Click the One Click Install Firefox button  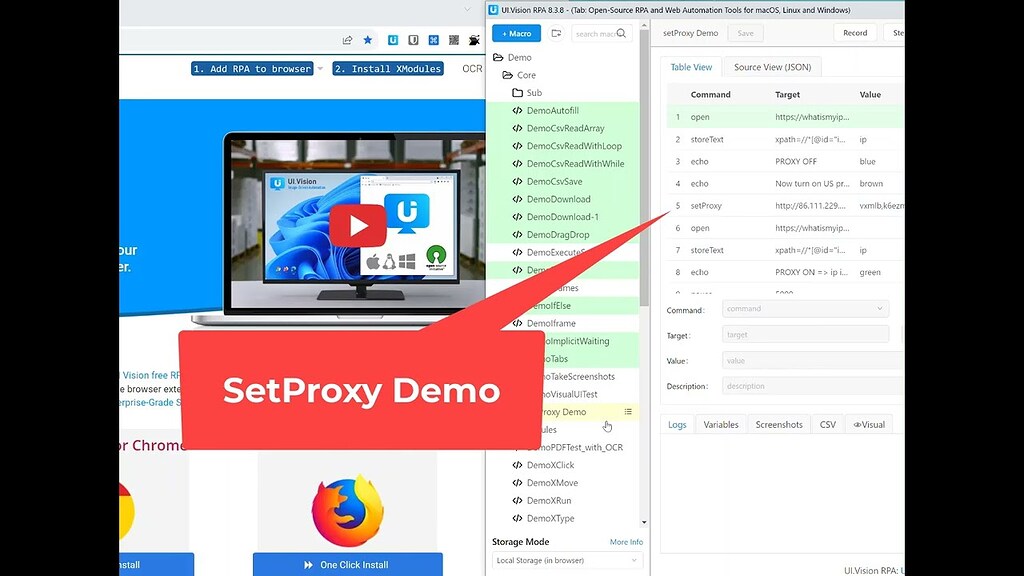click(x=347, y=563)
